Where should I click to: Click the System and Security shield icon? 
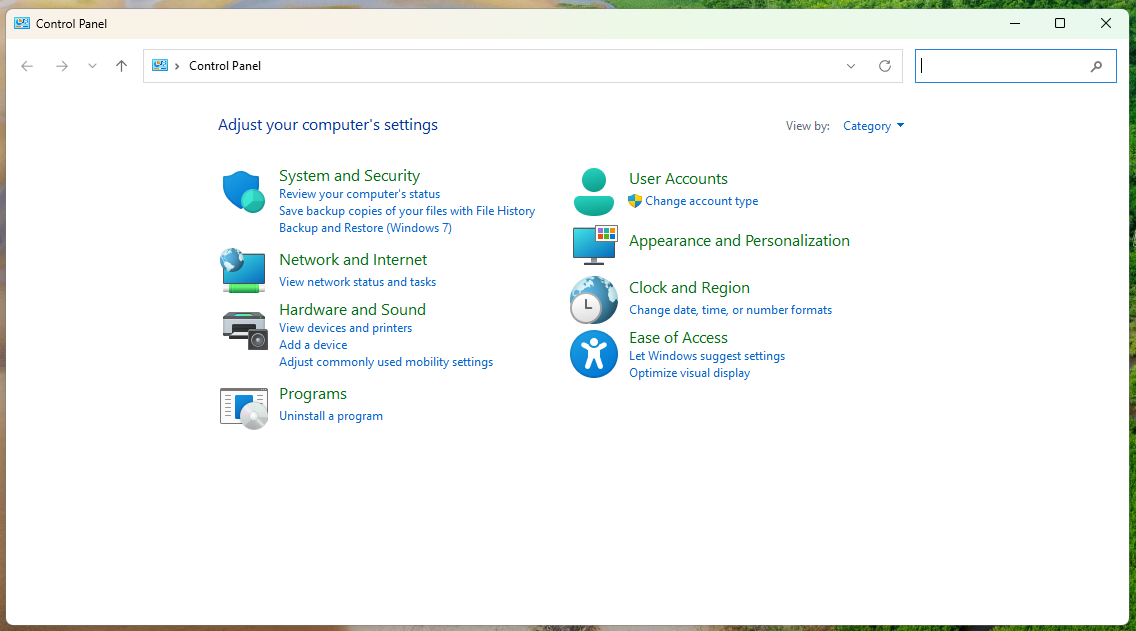click(x=243, y=192)
